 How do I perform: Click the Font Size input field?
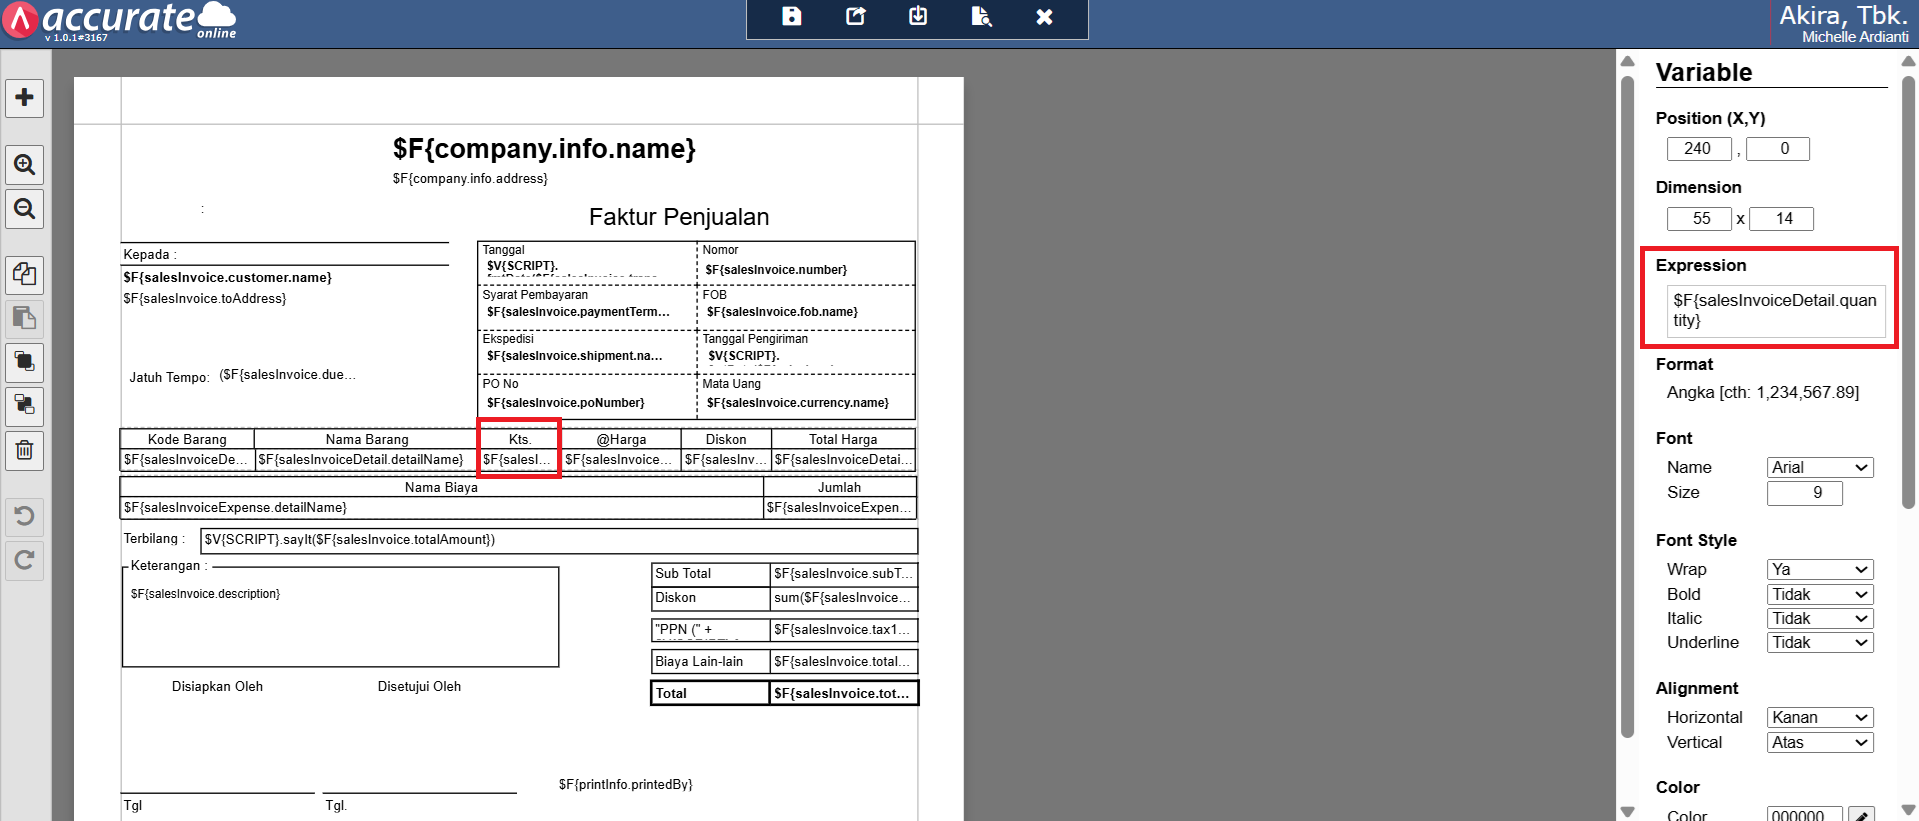click(1804, 493)
